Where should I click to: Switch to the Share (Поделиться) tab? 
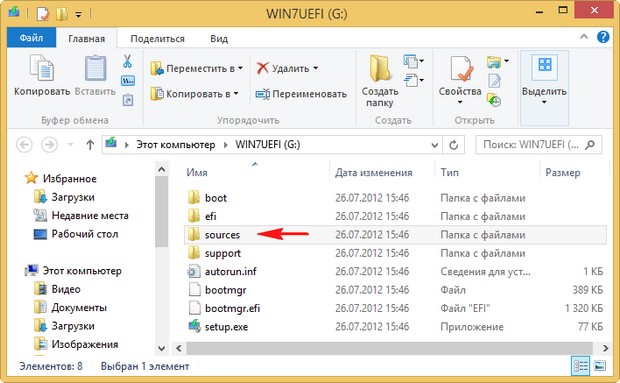pyautogui.click(x=157, y=39)
